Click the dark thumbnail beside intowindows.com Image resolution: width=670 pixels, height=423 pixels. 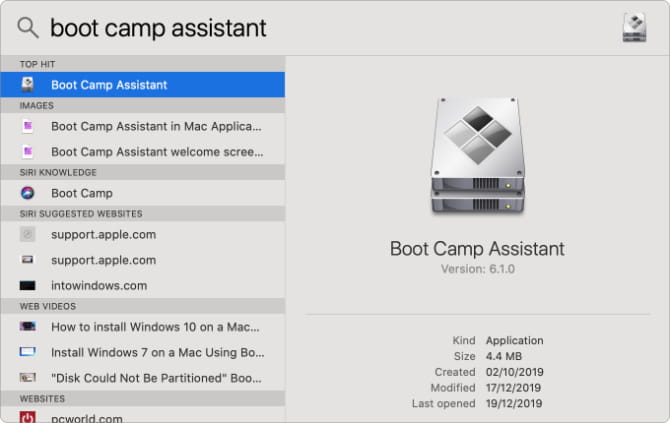[x=28, y=285]
